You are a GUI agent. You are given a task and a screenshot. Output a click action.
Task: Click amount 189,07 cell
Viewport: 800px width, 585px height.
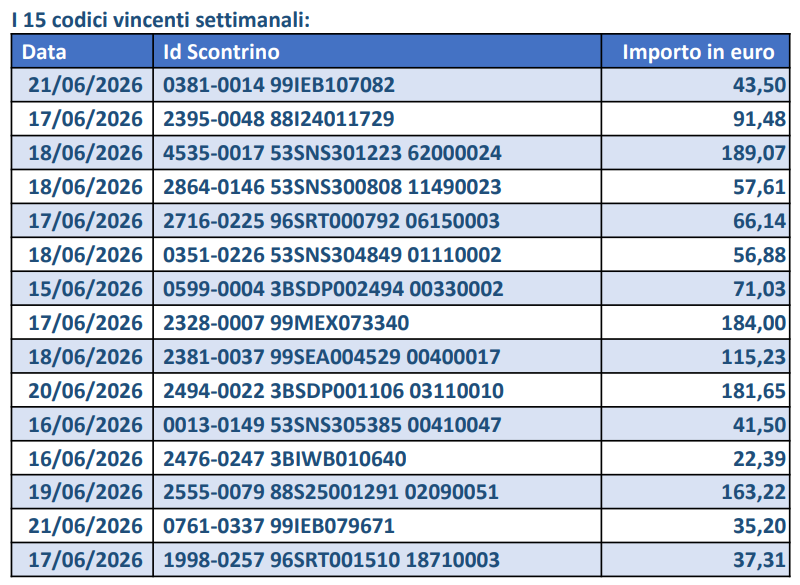click(695, 153)
